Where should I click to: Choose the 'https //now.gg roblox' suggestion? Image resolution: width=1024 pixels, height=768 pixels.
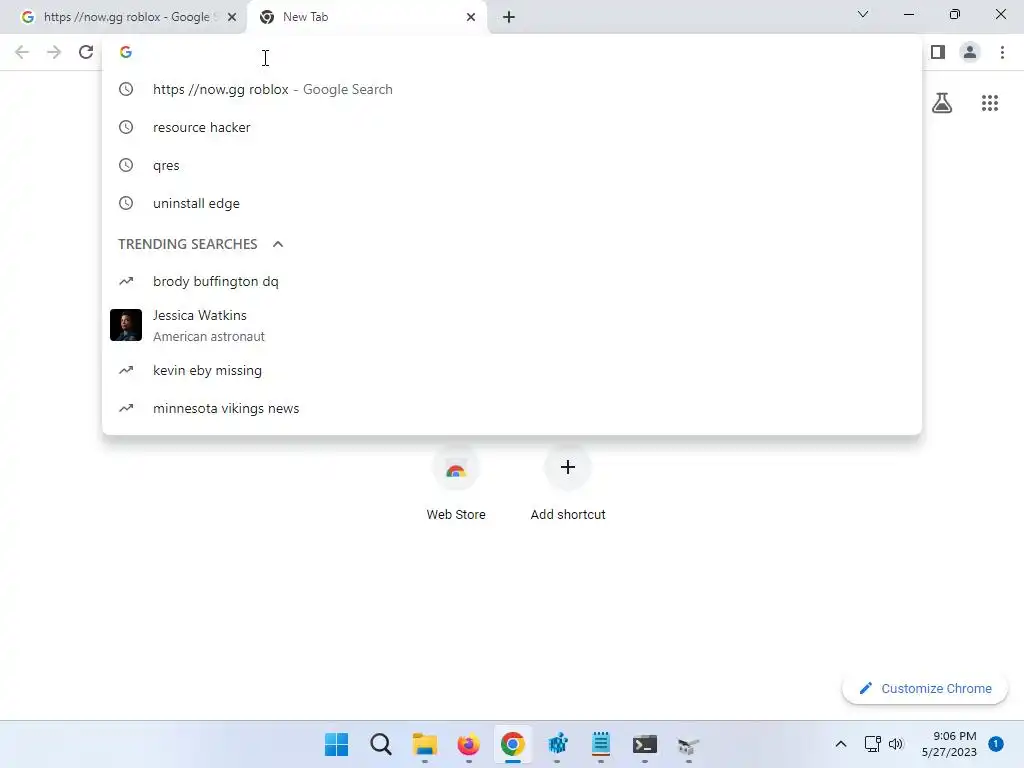click(512, 89)
